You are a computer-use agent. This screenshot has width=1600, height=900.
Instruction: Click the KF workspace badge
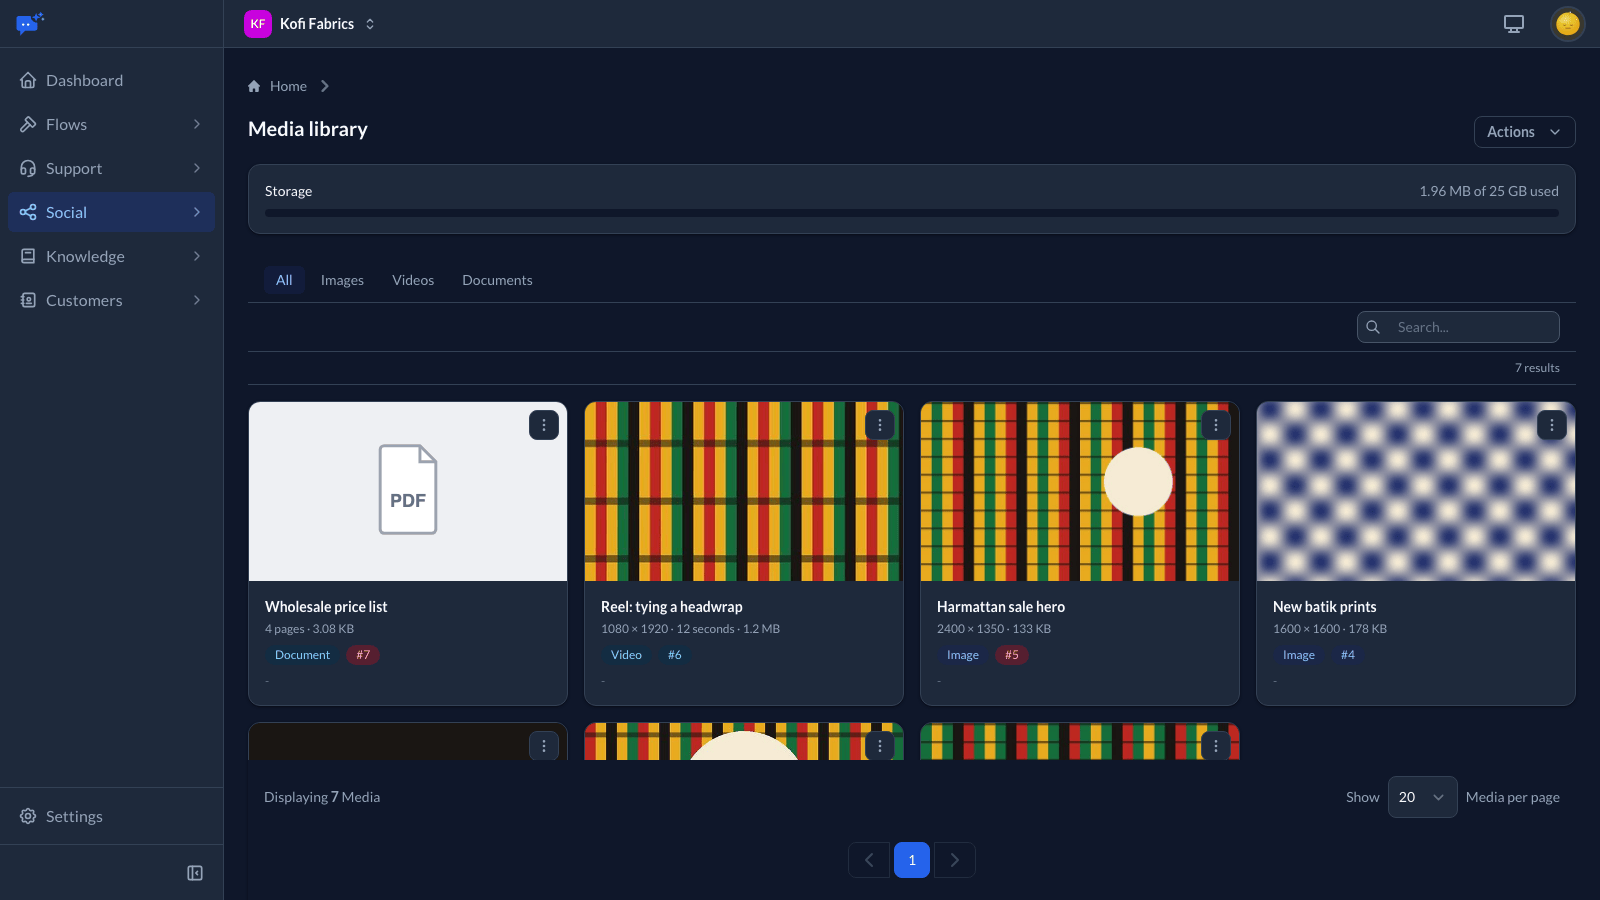[258, 24]
